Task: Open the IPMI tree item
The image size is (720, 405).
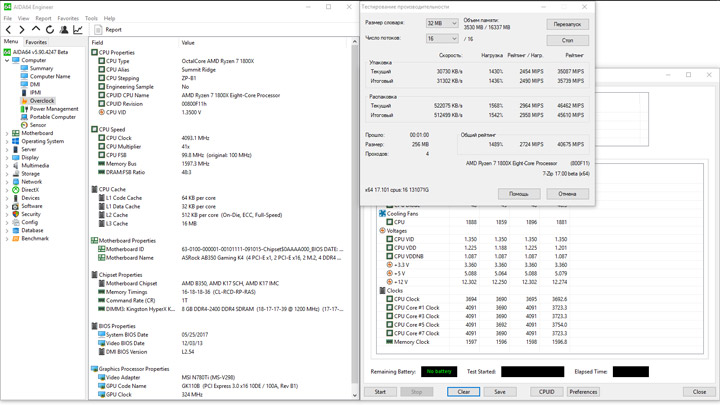Action: tap(35, 92)
